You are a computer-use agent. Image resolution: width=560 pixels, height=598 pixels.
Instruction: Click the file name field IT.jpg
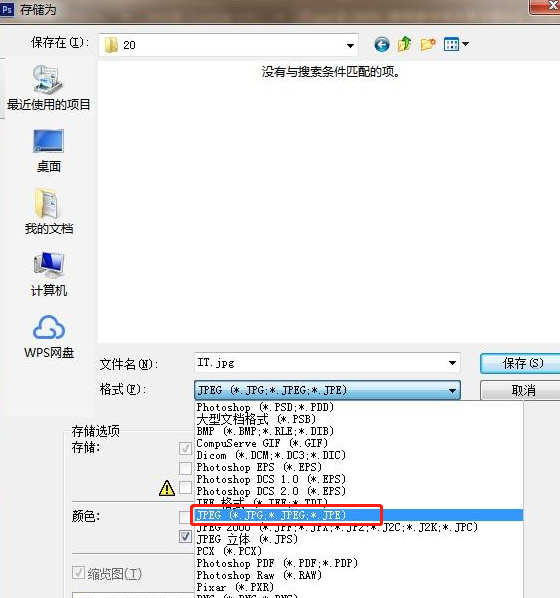click(320, 363)
